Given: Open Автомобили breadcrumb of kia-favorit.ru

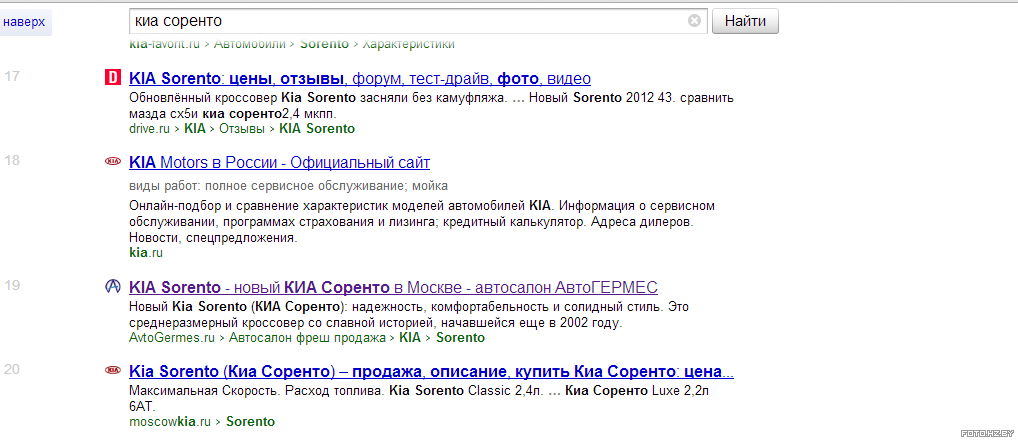Looking at the screenshot, I should [250, 44].
